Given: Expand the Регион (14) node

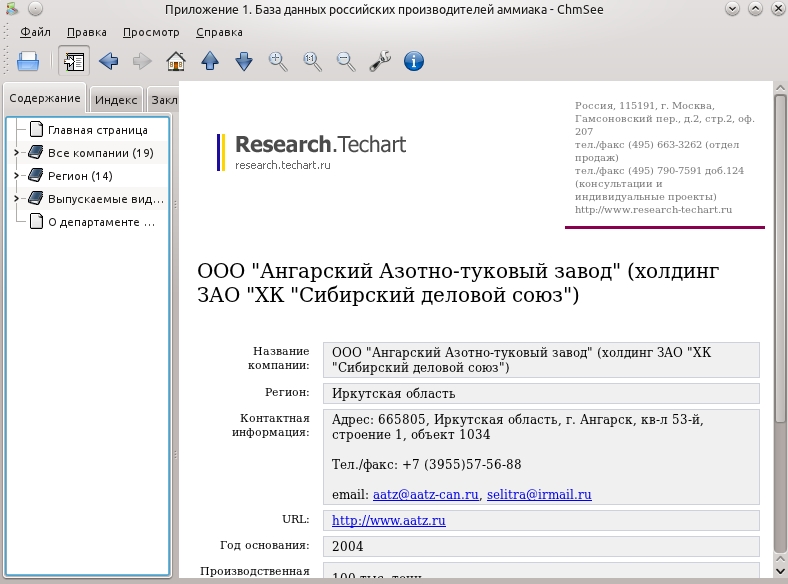Looking at the screenshot, I should pos(16,176).
